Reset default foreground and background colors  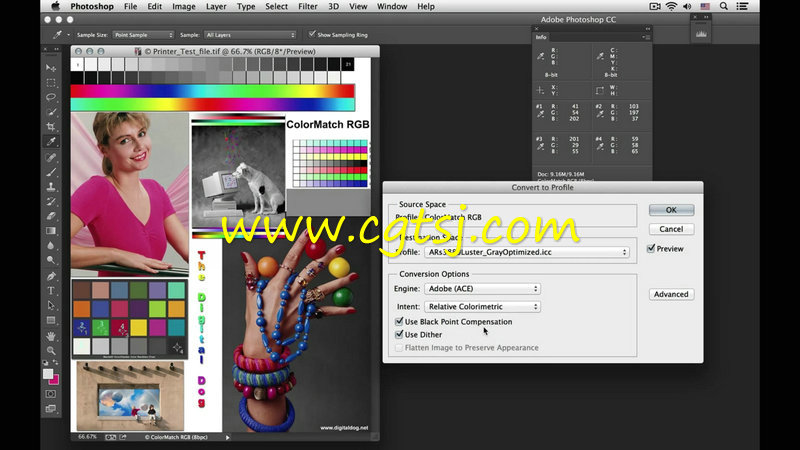click(x=45, y=362)
